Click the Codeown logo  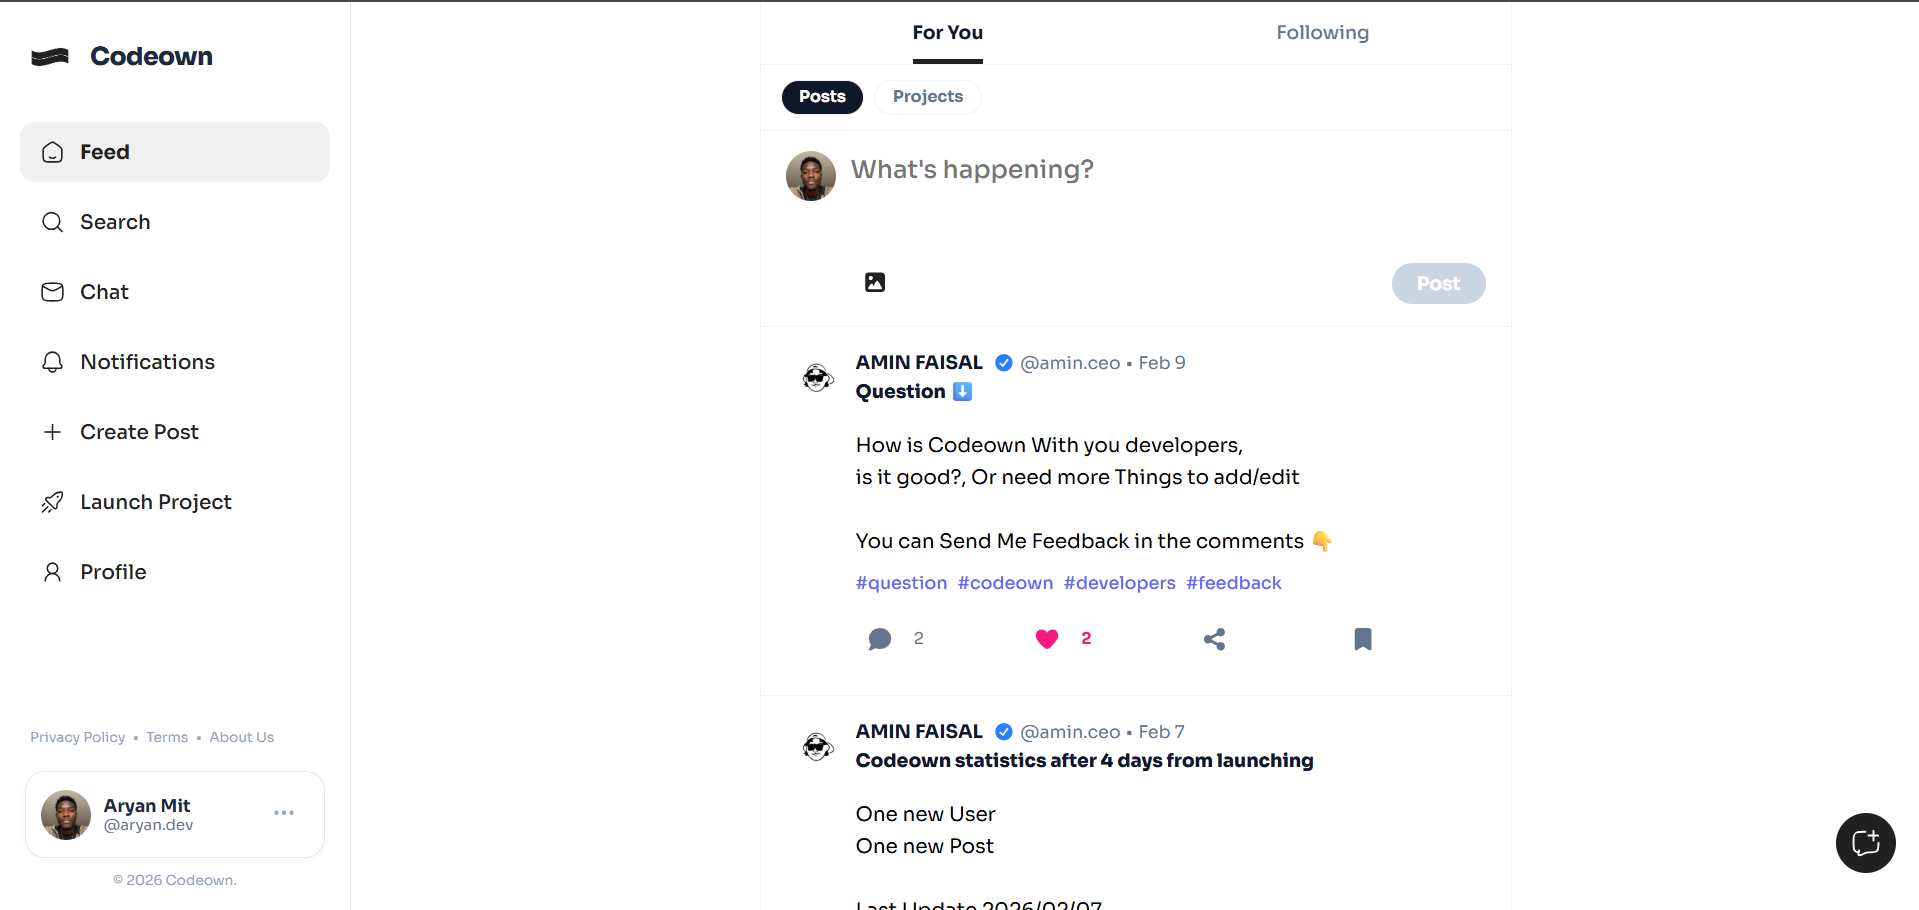(120, 56)
